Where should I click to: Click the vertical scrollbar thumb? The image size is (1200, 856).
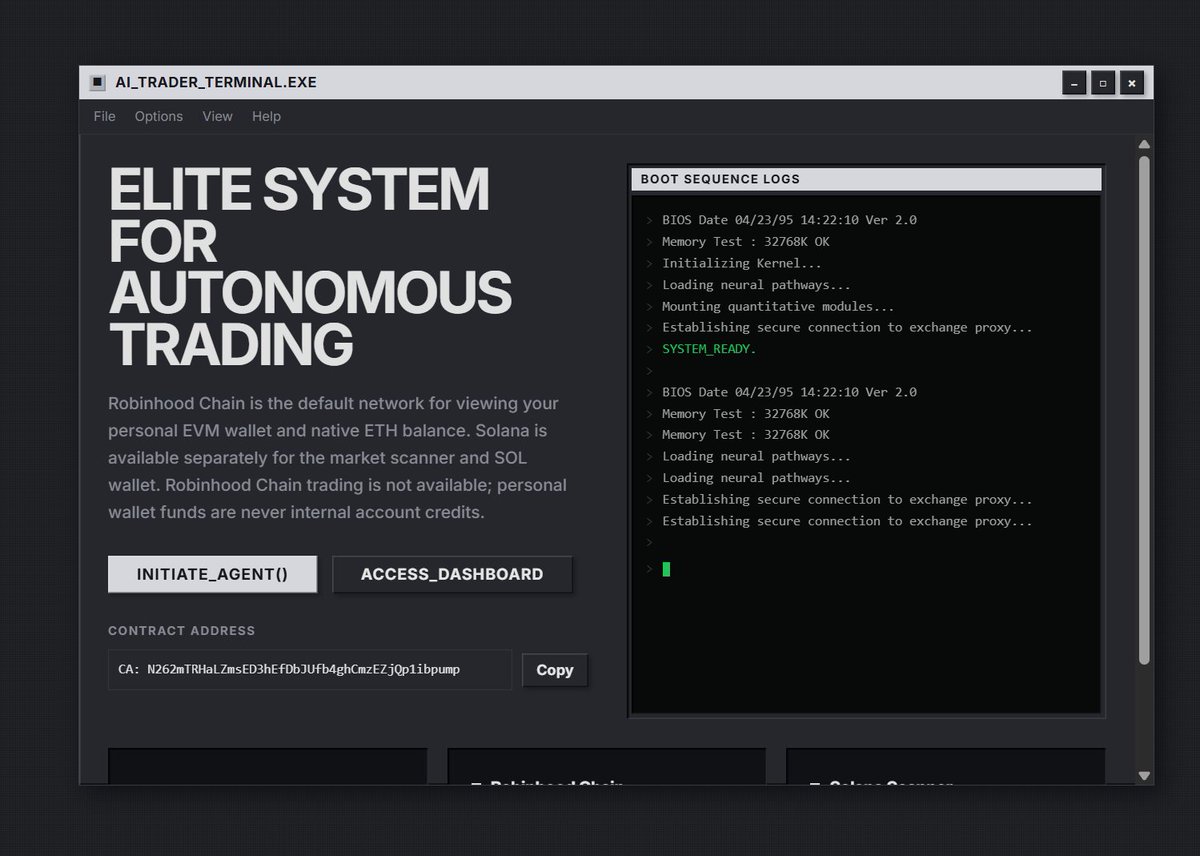point(1144,410)
